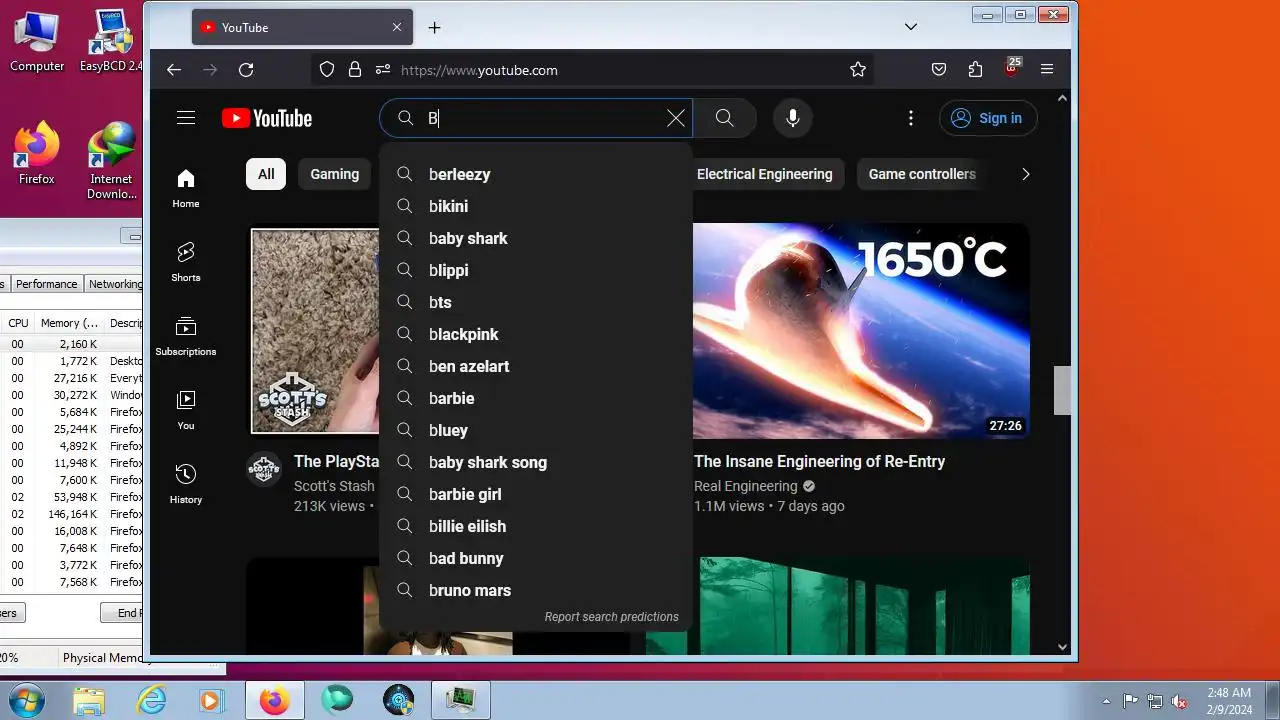
Task: Open the Networking tab in Task Manager
Action: tap(115, 284)
